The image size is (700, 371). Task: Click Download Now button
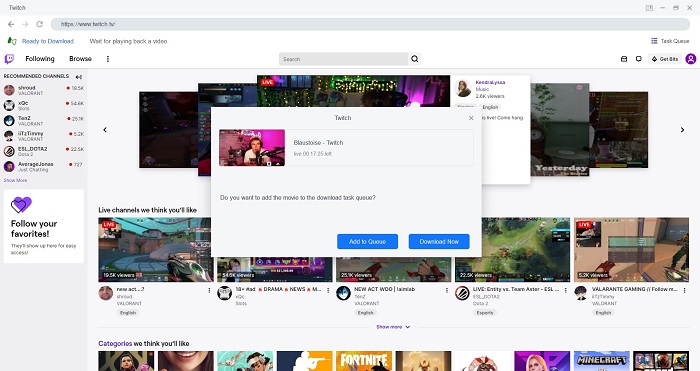(x=439, y=242)
